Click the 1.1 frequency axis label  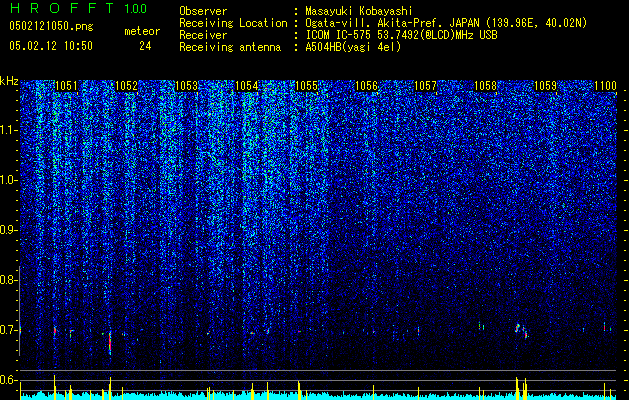tap(8, 130)
